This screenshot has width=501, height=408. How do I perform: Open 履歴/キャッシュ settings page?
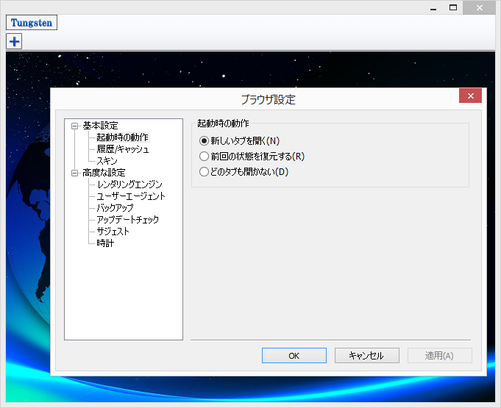coord(123,149)
